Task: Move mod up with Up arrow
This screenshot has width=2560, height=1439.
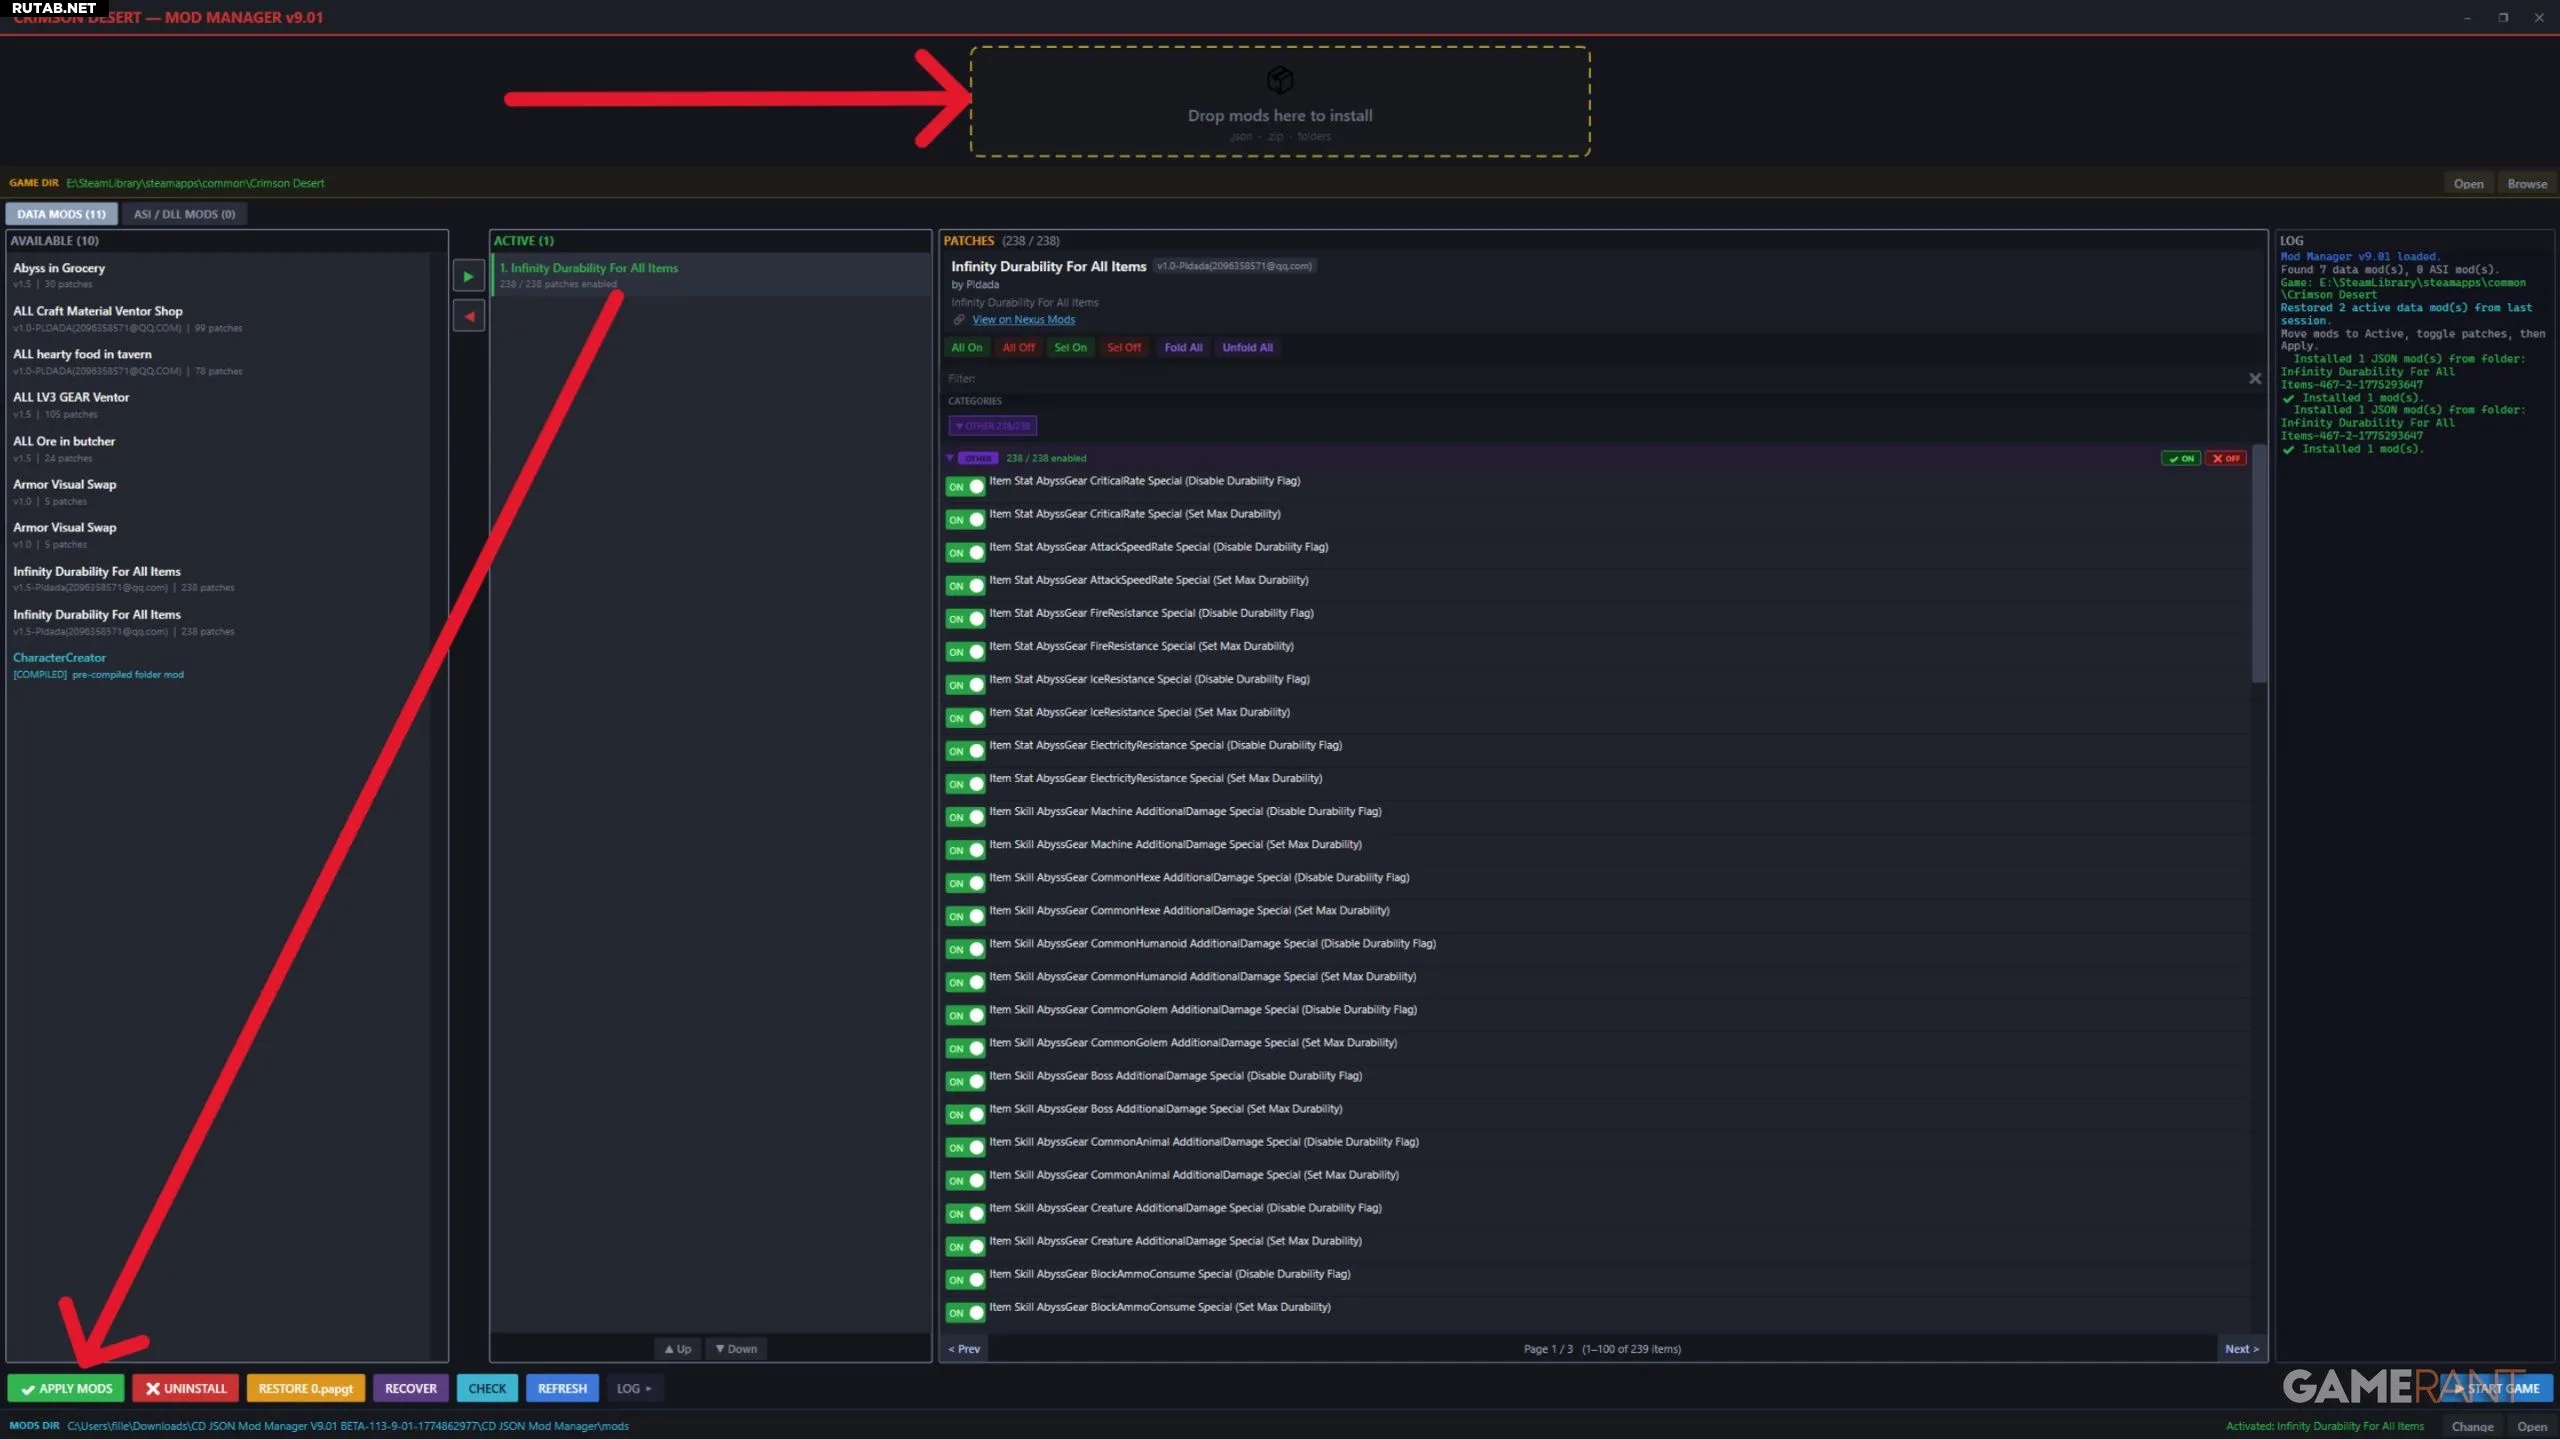Action: [x=678, y=1349]
